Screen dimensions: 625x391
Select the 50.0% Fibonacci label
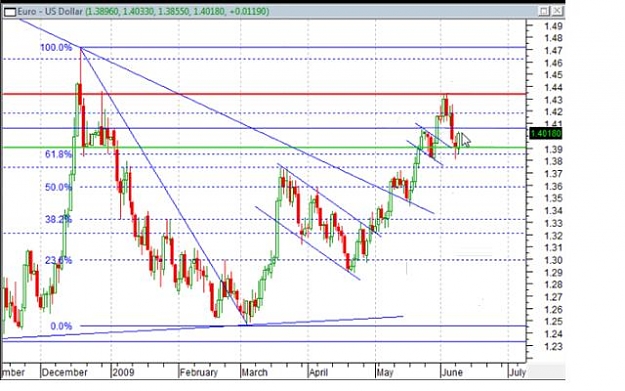pyautogui.click(x=58, y=187)
